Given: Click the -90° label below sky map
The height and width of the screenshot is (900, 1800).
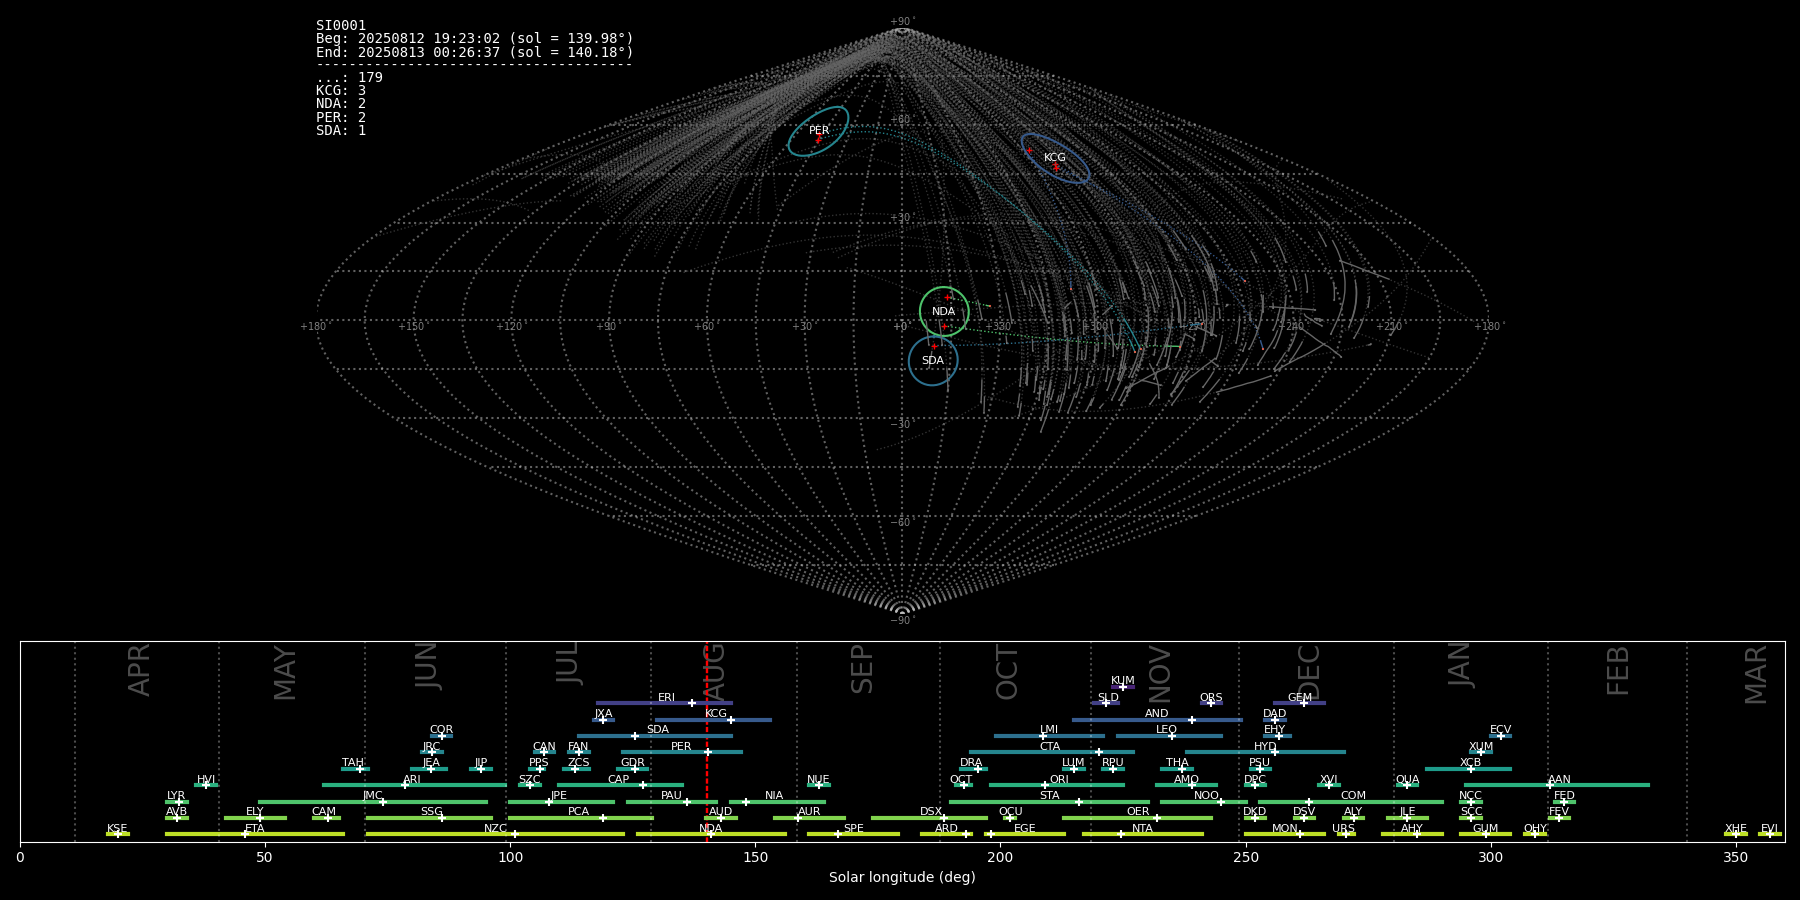Looking at the screenshot, I should click(x=902, y=621).
